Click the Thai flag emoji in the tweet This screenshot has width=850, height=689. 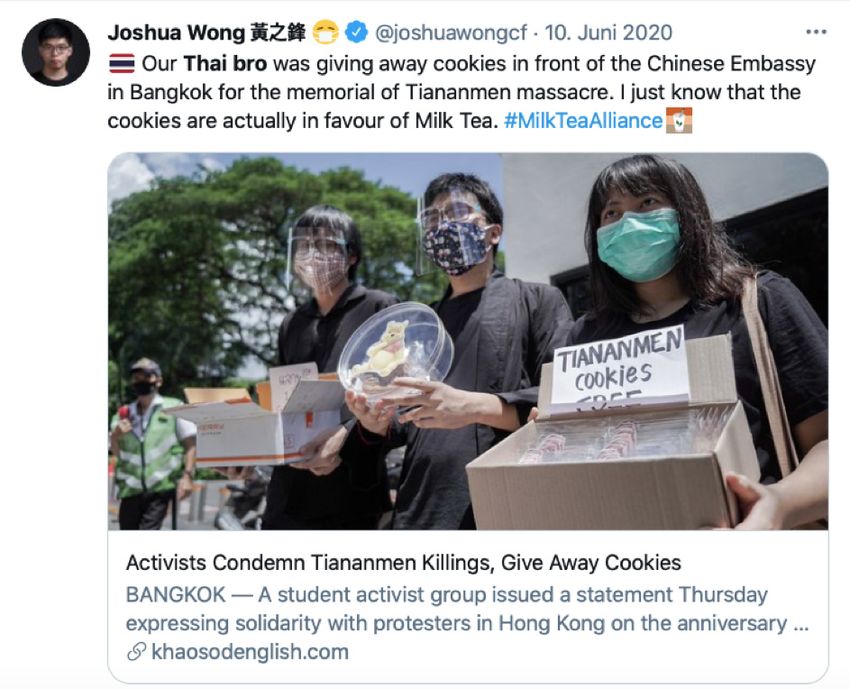pyautogui.click(x=121, y=63)
